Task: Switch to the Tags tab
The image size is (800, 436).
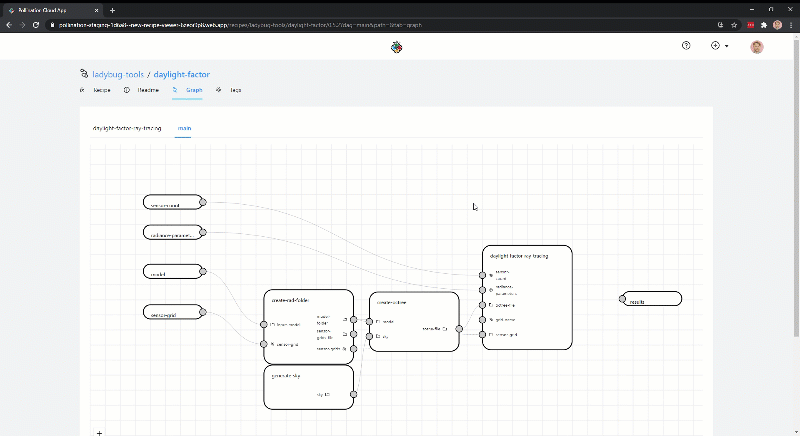Action: pyautogui.click(x=229, y=90)
